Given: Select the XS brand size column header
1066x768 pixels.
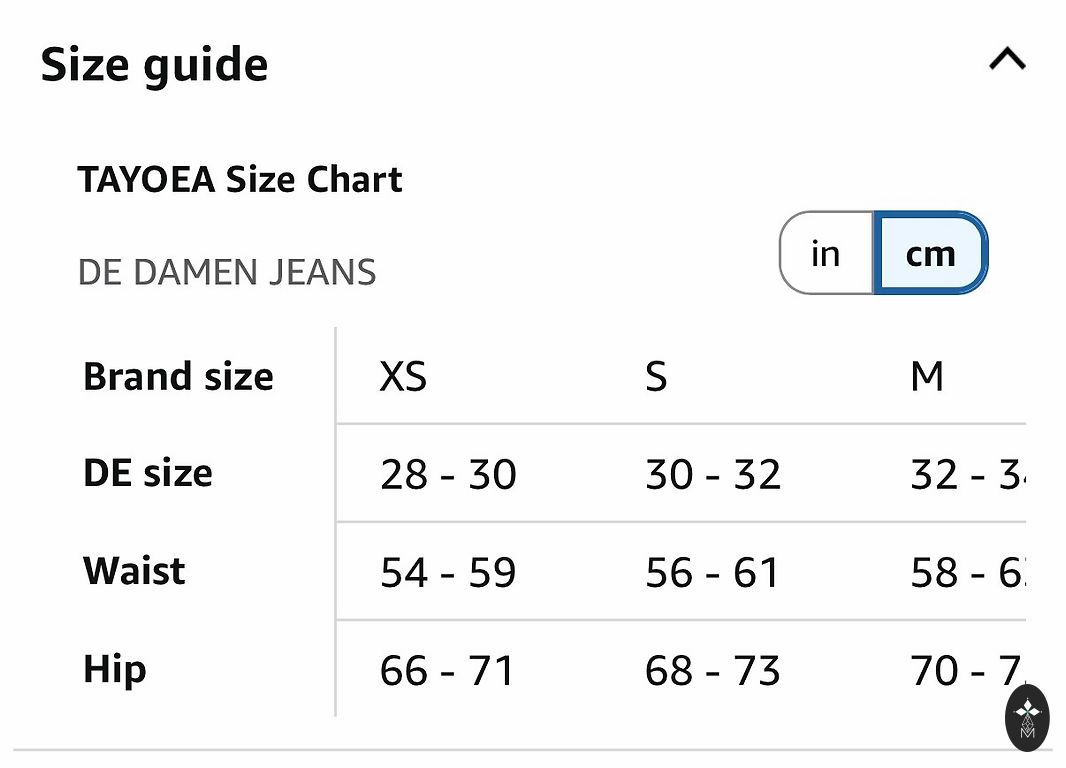Looking at the screenshot, I should [403, 377].
